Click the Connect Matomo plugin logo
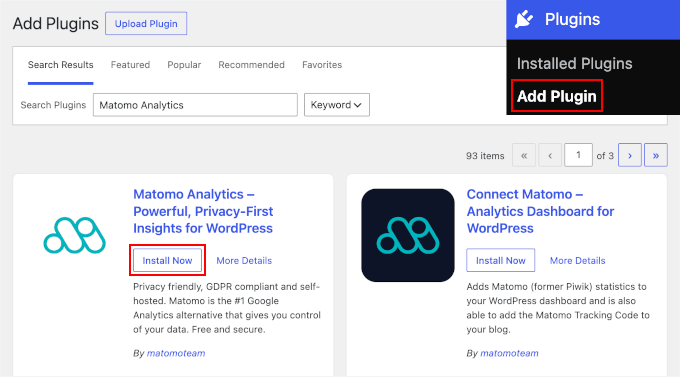 click(408, 235)
